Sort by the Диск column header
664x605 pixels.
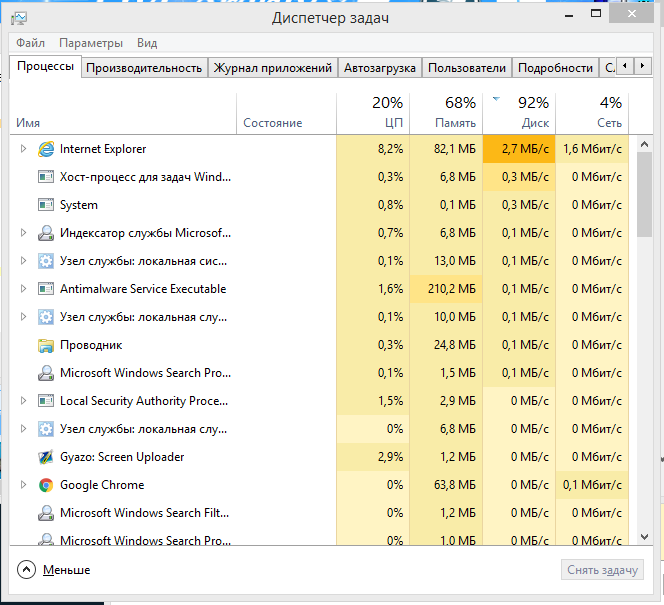(519, 113)
